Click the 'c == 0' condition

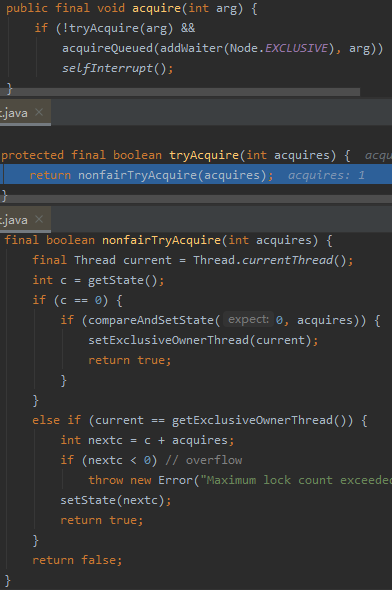(x=81, y=300)
